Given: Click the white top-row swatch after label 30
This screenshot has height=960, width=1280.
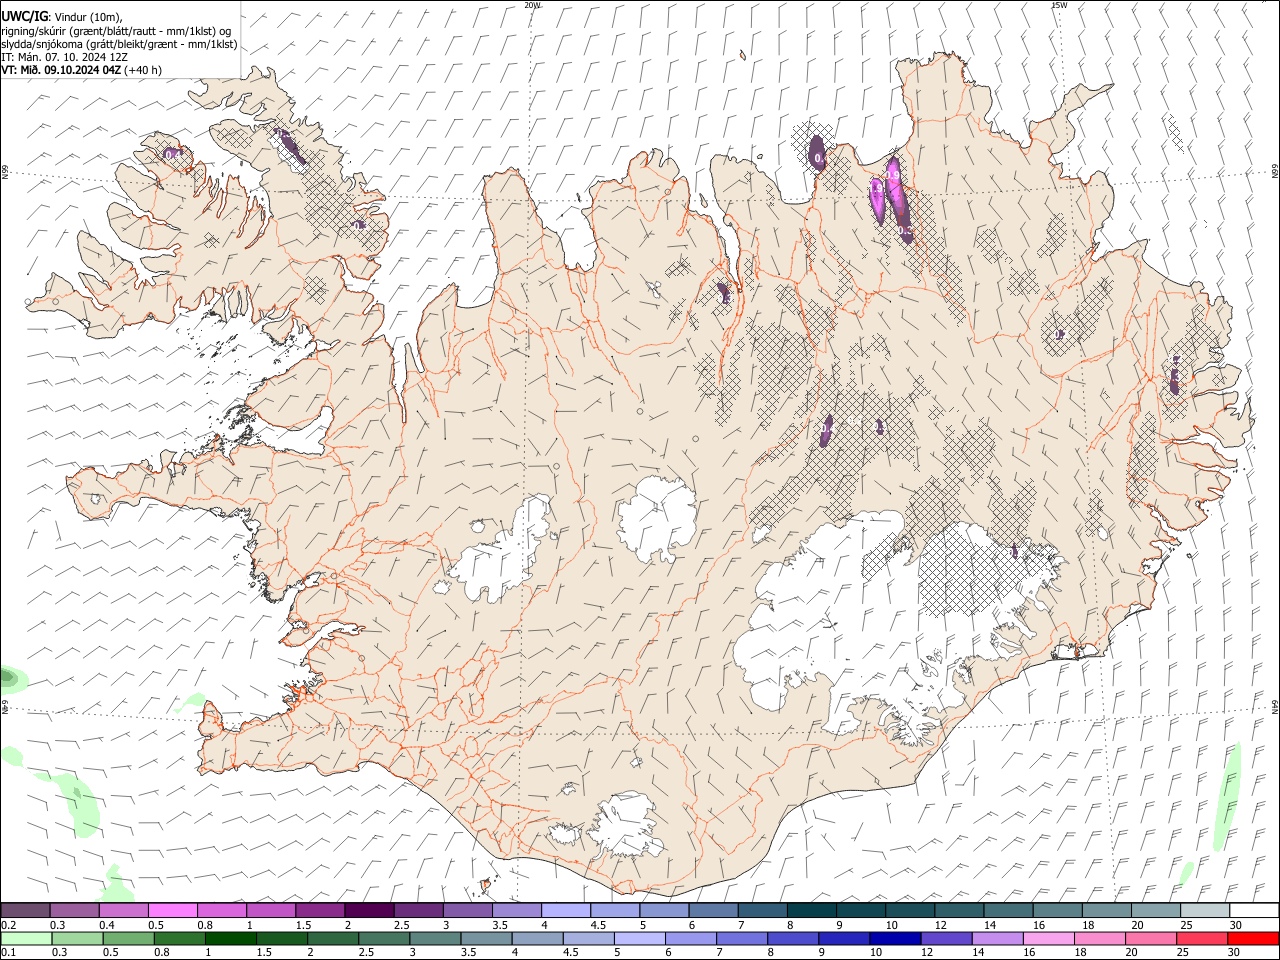Looking at the screenshot, I should [x=1254, y=910].
